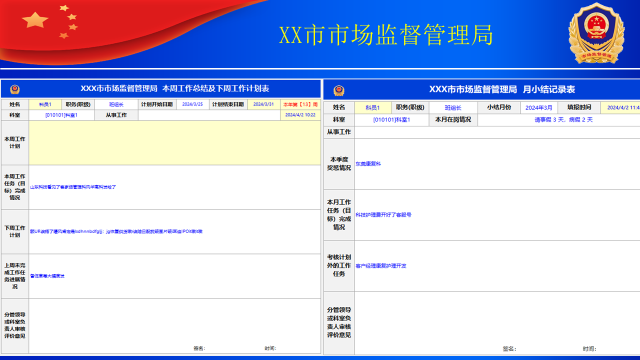The image size is (640, 360).
Task: Click the 本季度奖惩情况 text area
Action: [497, 164]
